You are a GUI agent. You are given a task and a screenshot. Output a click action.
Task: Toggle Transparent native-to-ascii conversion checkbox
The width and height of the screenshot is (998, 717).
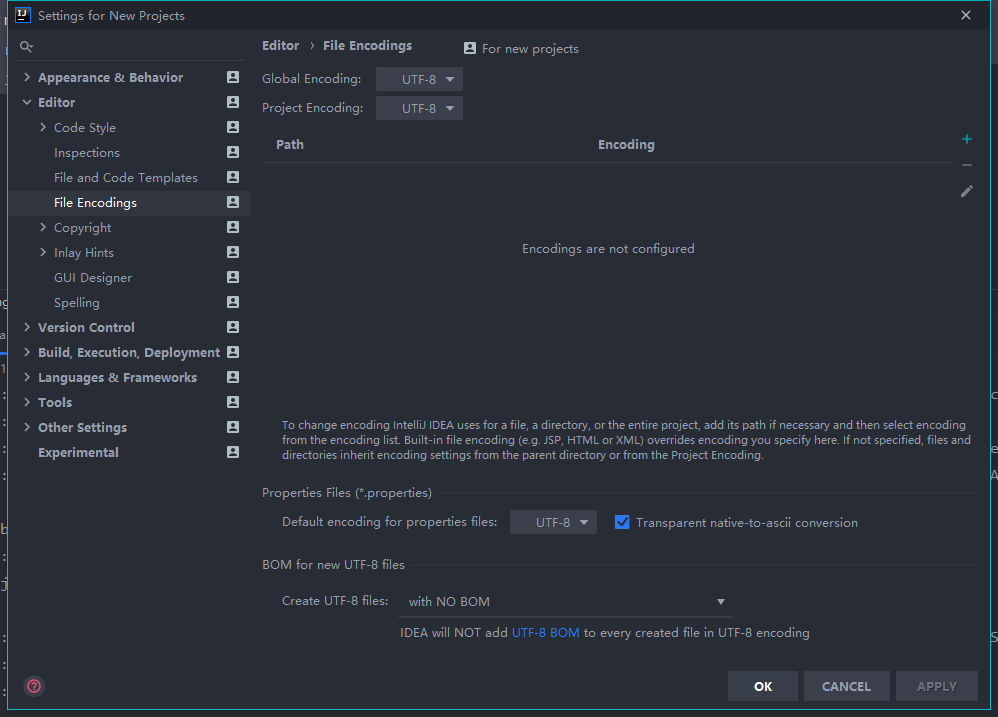tap(622, 522)
